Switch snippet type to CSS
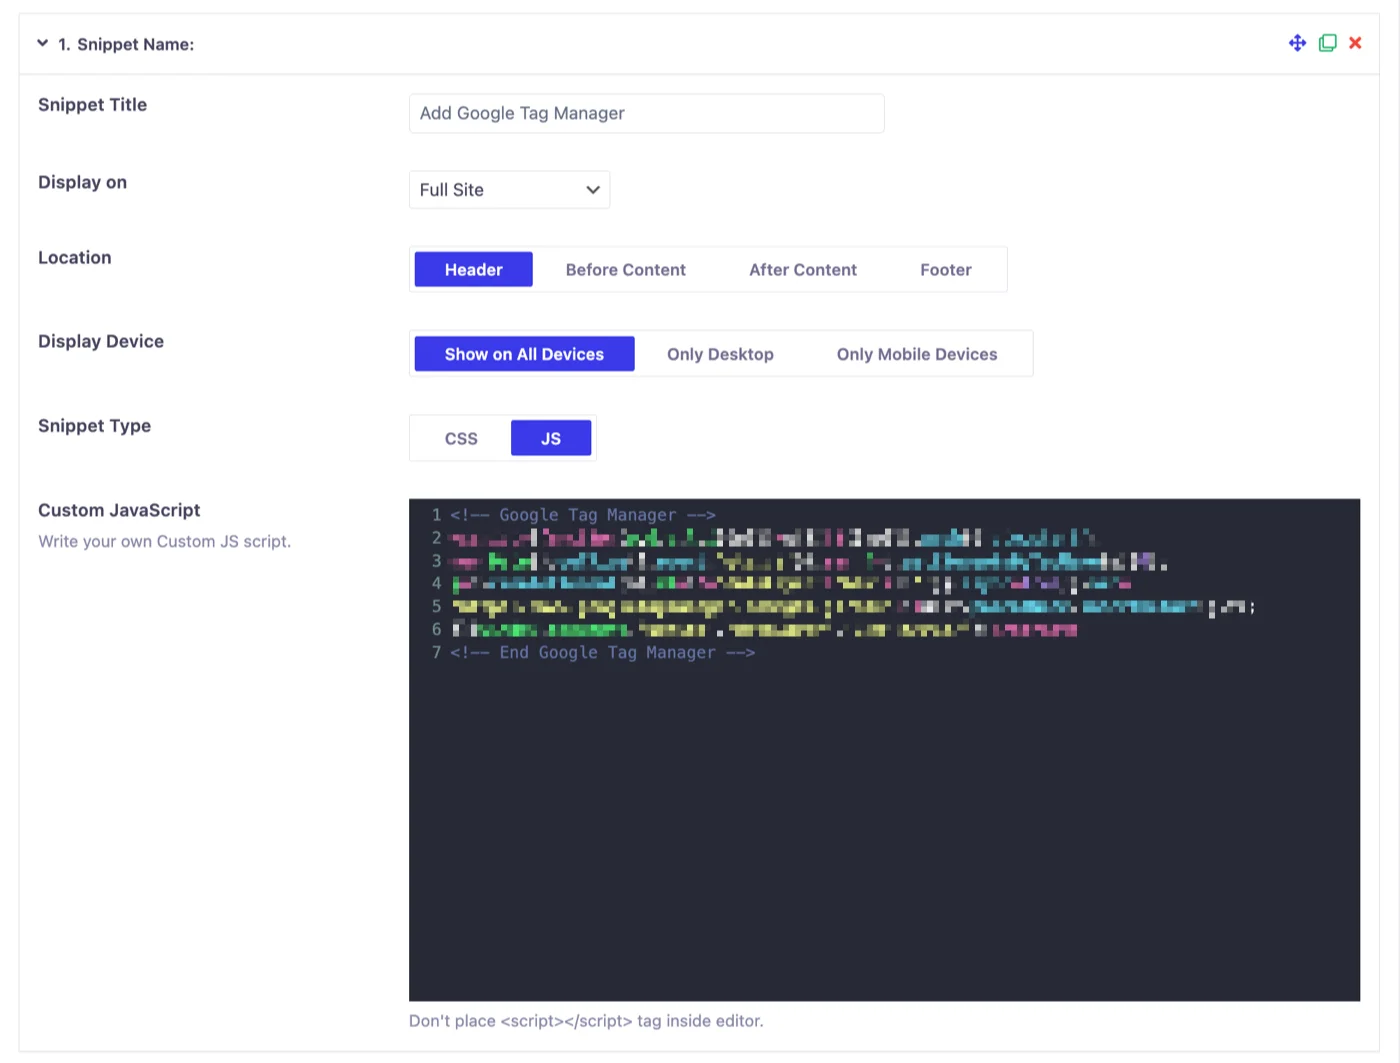1400x1063 pixels. [x=461, y=438]
